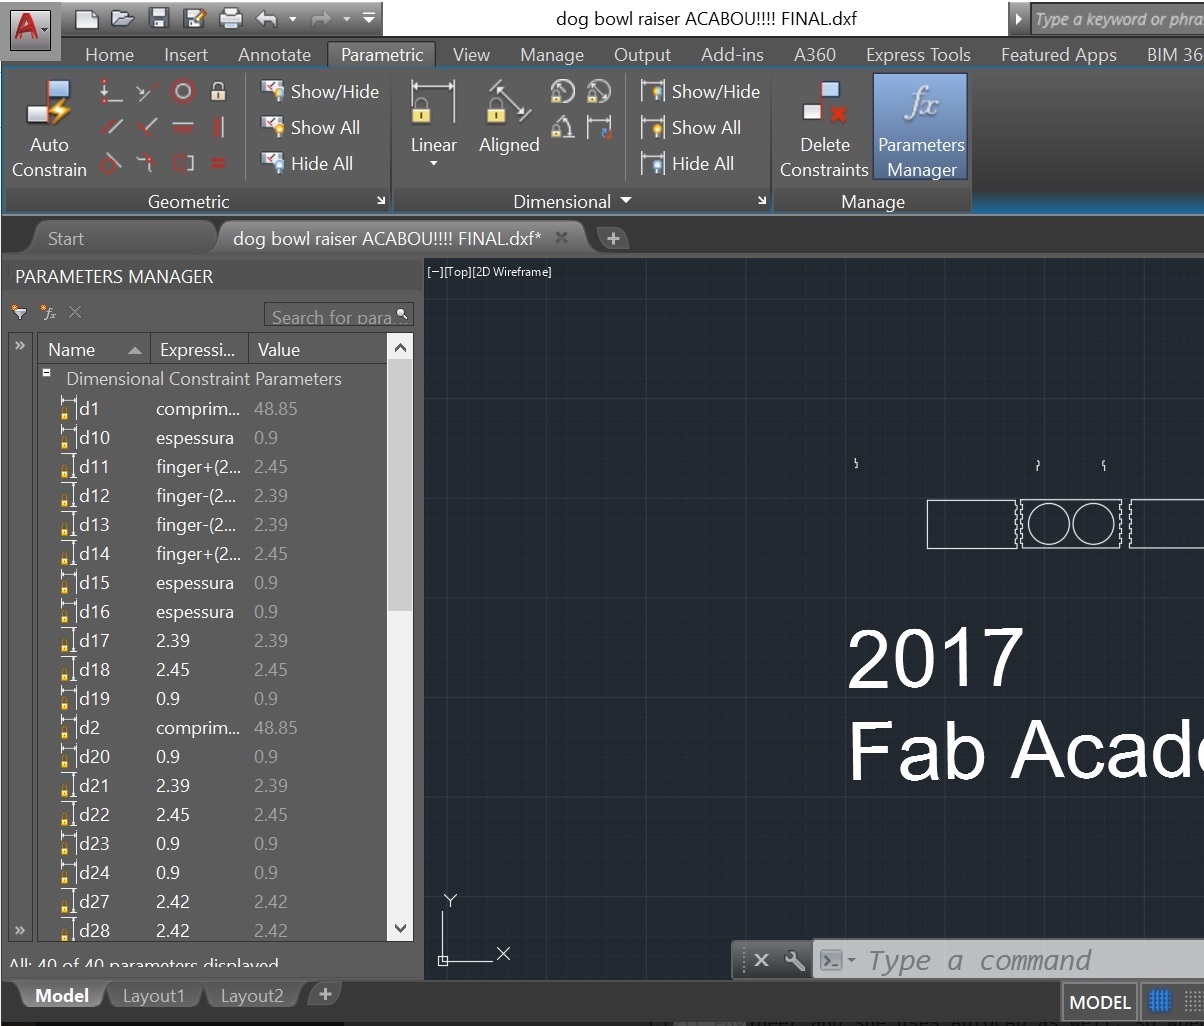Click the Delete Constraints tool
This screenshot has width=1204, height=1026.
(824, 129)
